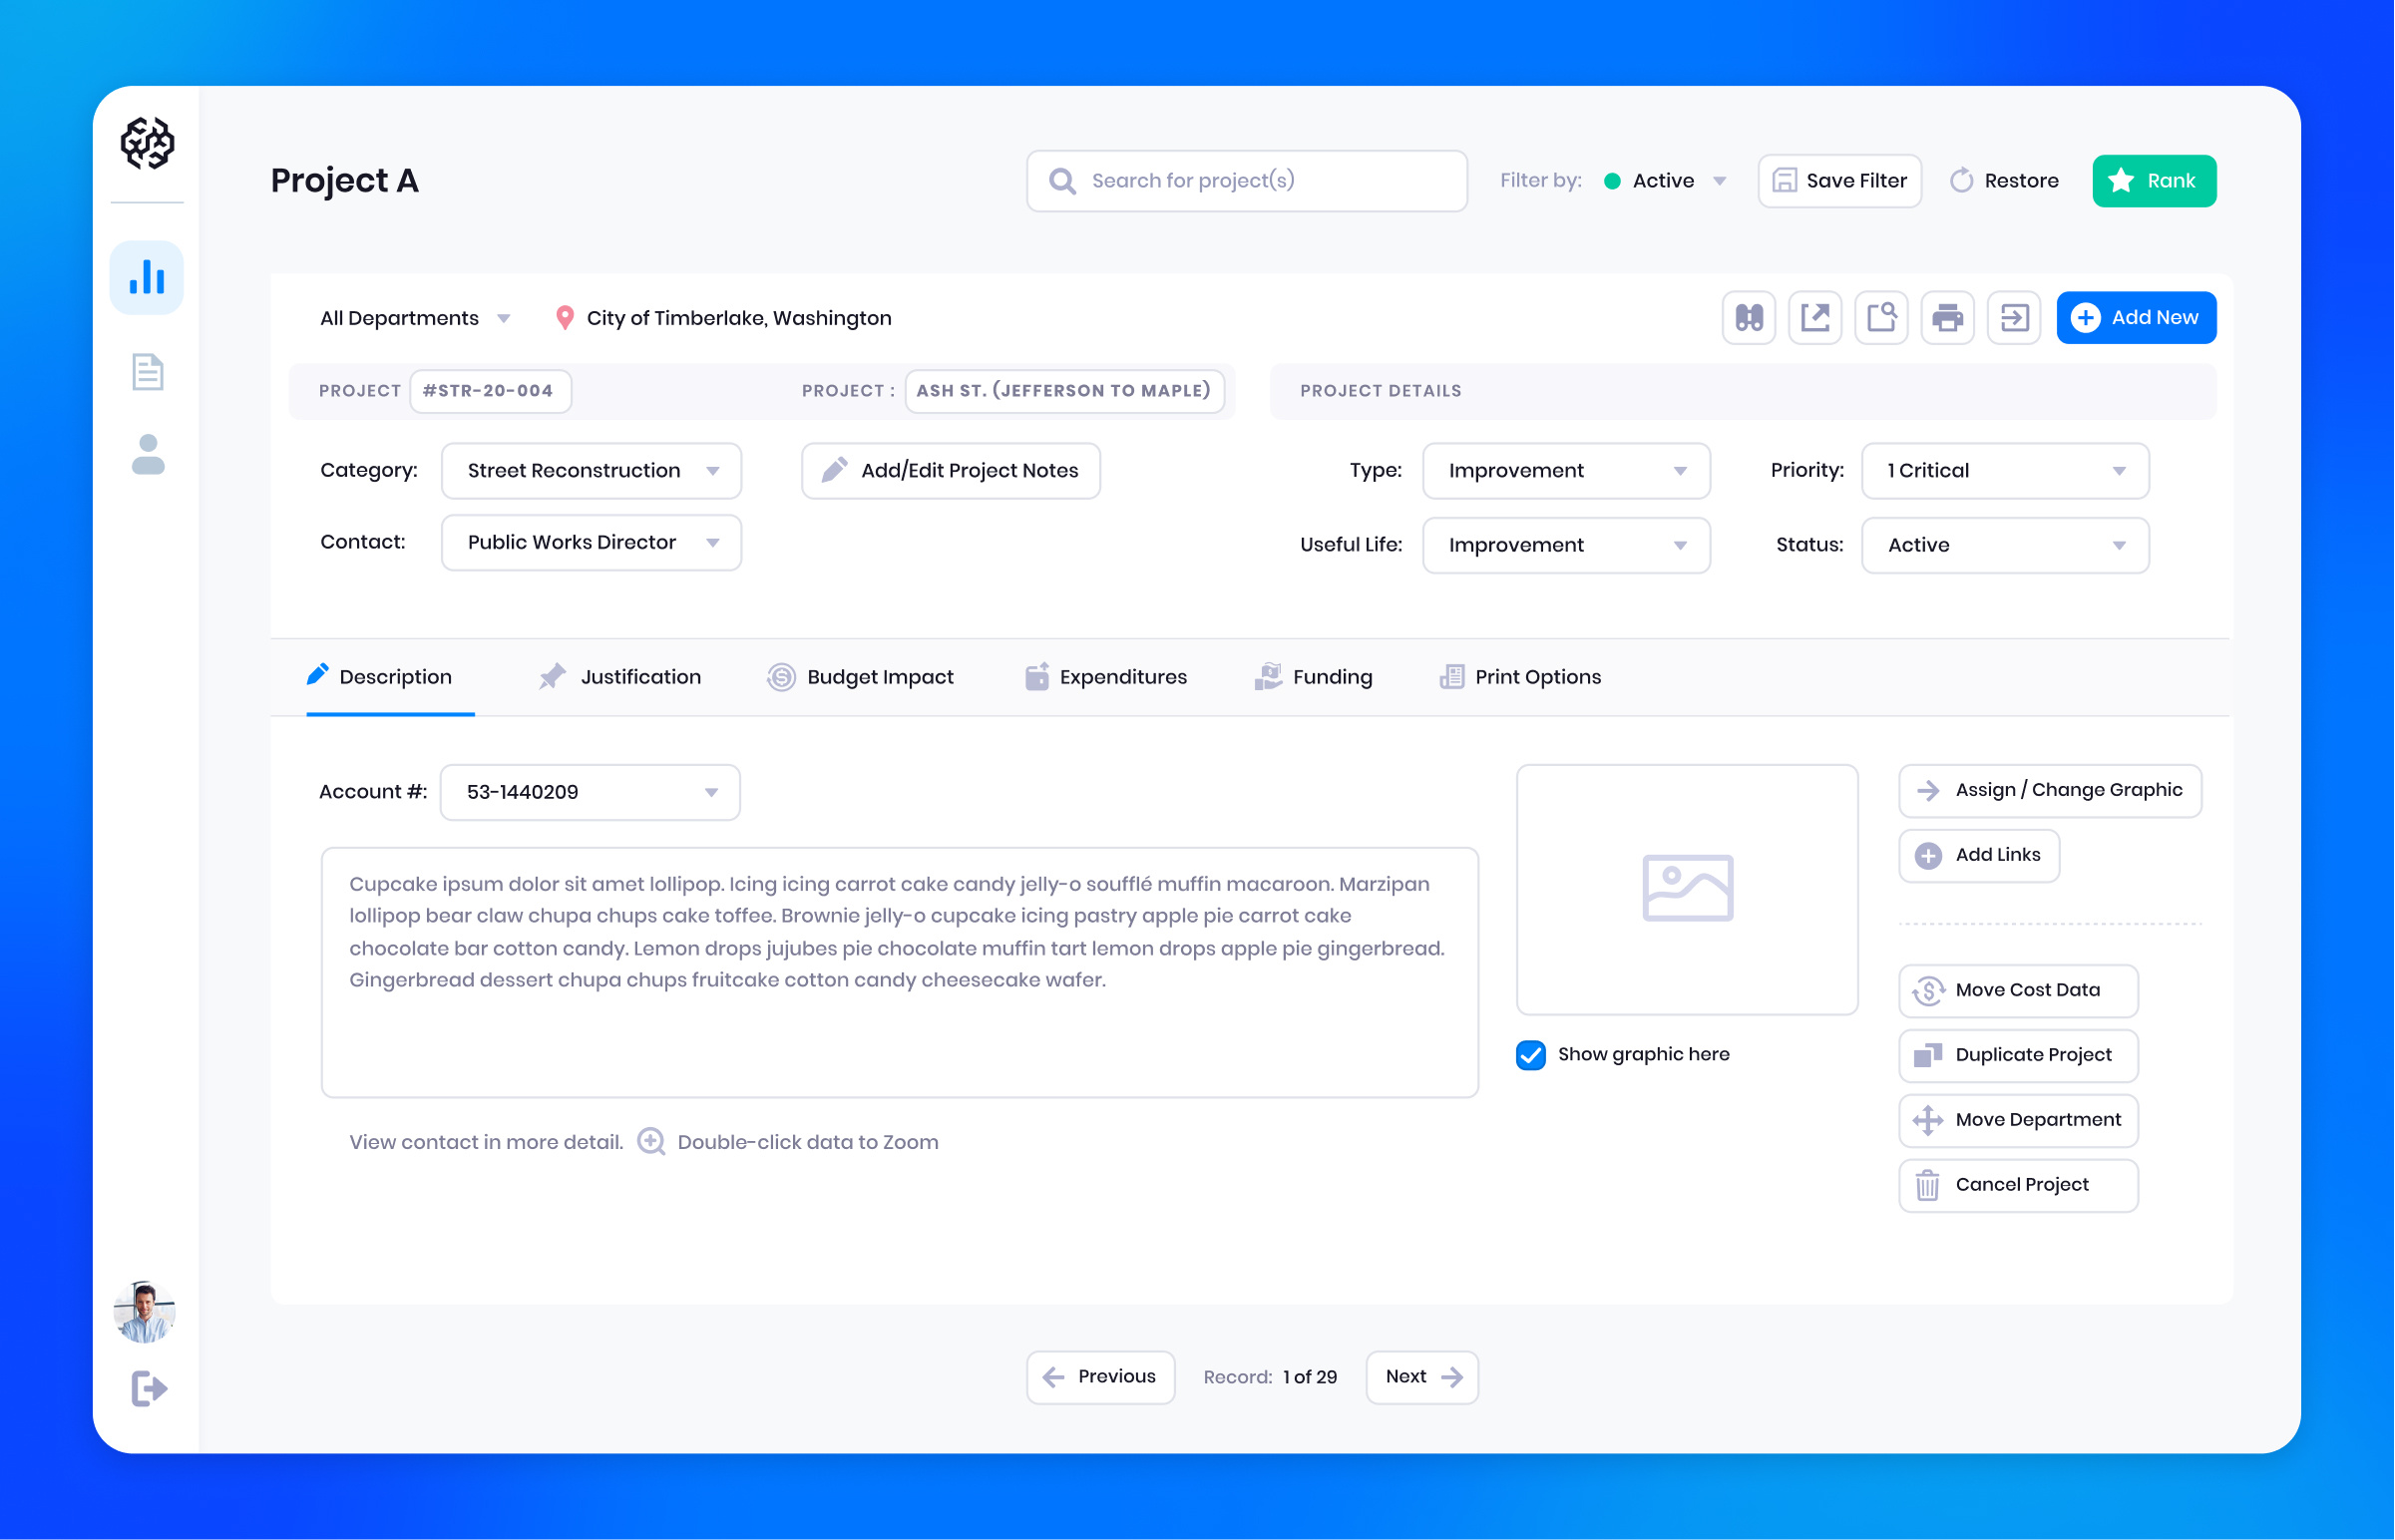Image resolution: width=2395 pixels, height=1540 pixels.
Task: Select the document icon in the sidebar
Action: (146, 371)
